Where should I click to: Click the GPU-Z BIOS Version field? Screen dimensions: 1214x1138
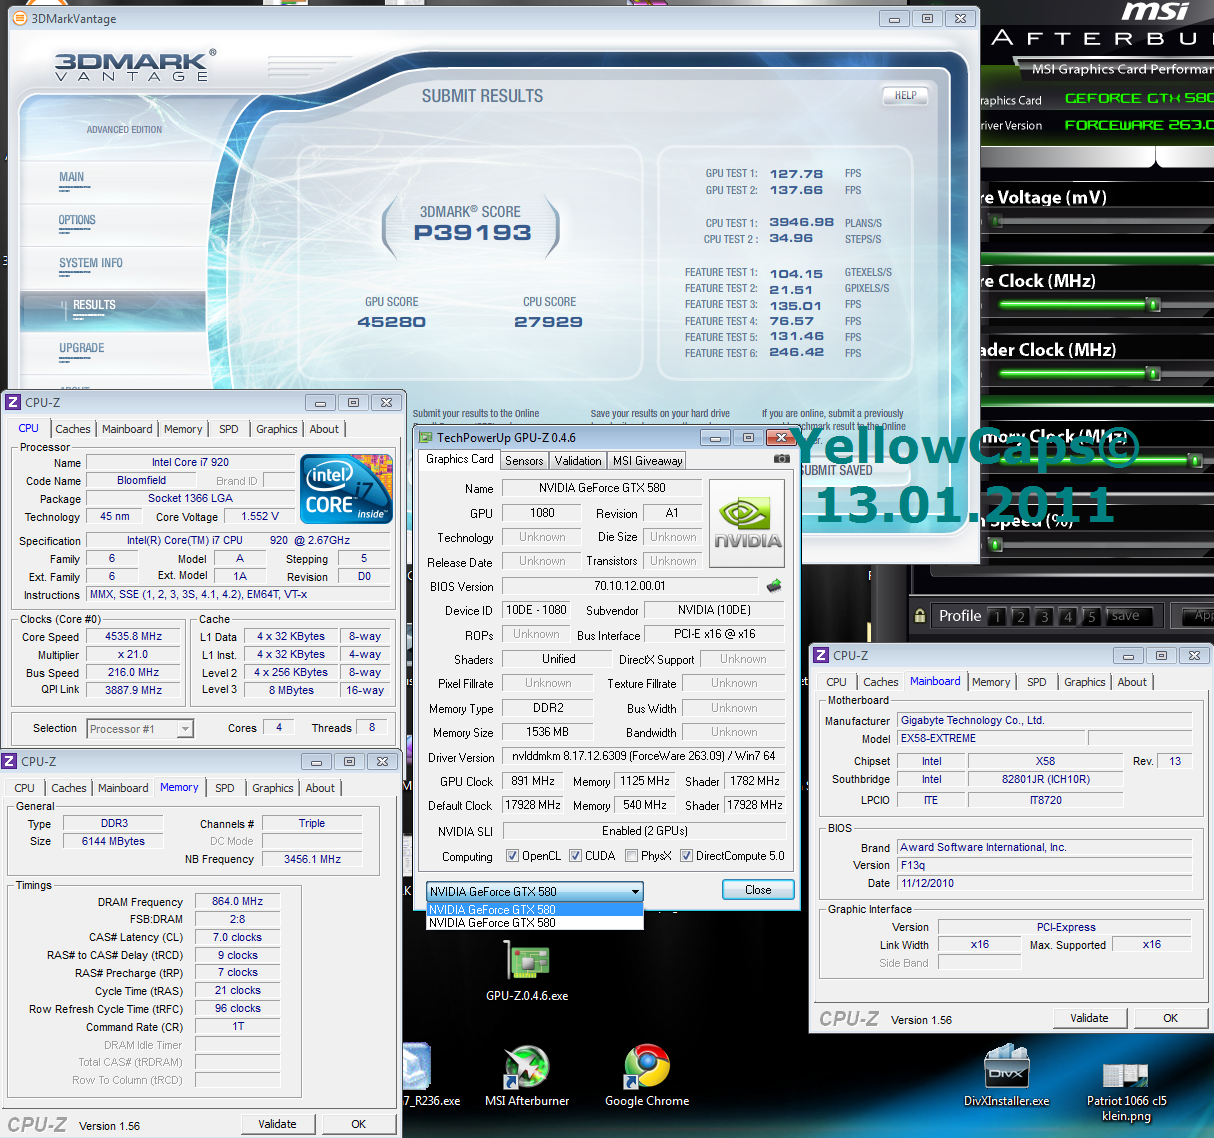pos(630,586)
